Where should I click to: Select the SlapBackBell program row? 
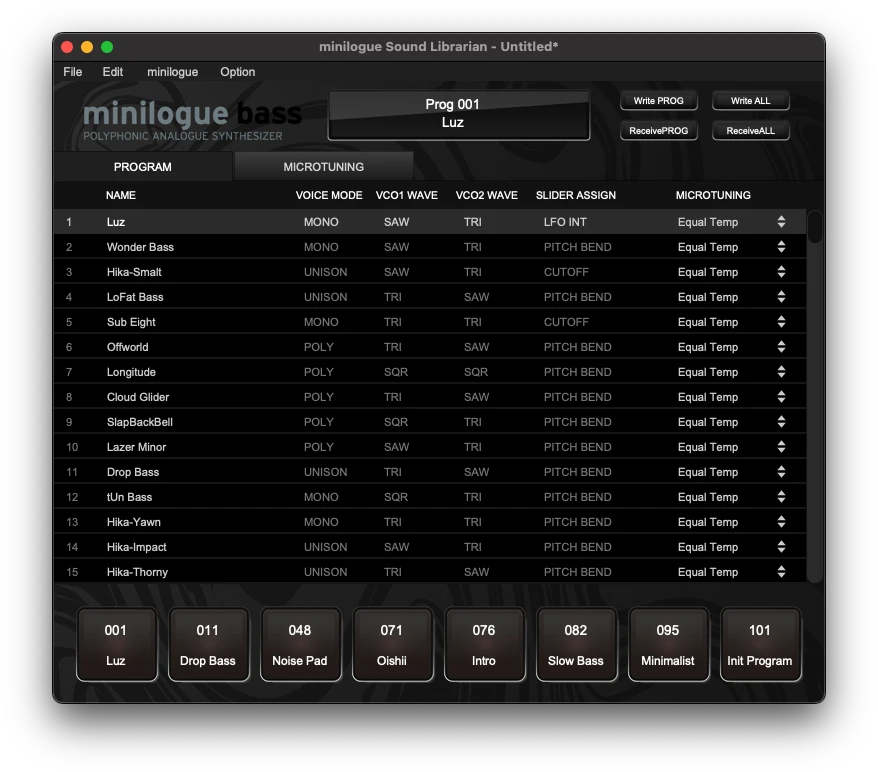pyautogui.click(x=430, y=422)
